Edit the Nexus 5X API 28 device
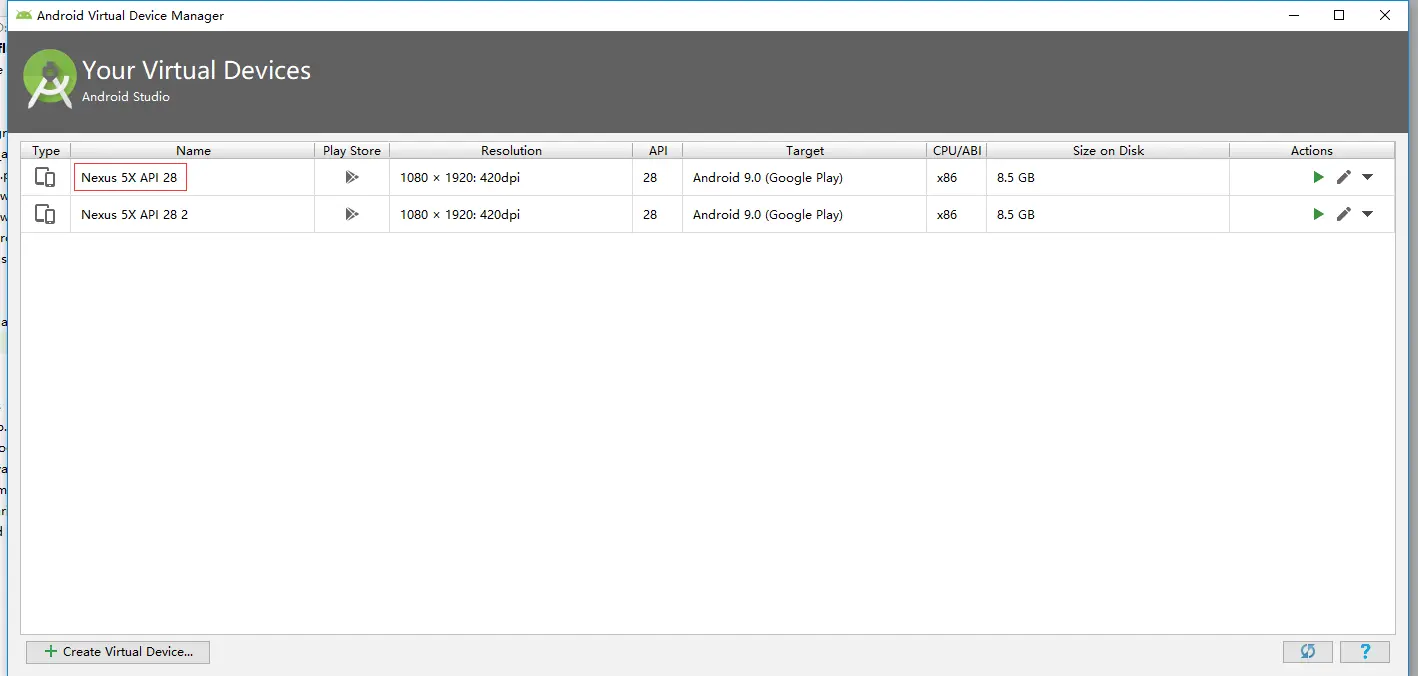The width and height of the screenshot is (1418, 676). tap(1344, 177)
